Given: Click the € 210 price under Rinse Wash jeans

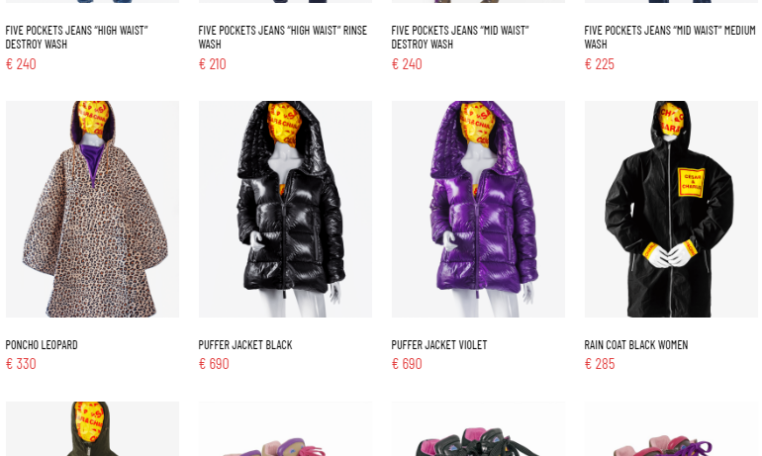Looking at the screenshot, I should 212,64.
